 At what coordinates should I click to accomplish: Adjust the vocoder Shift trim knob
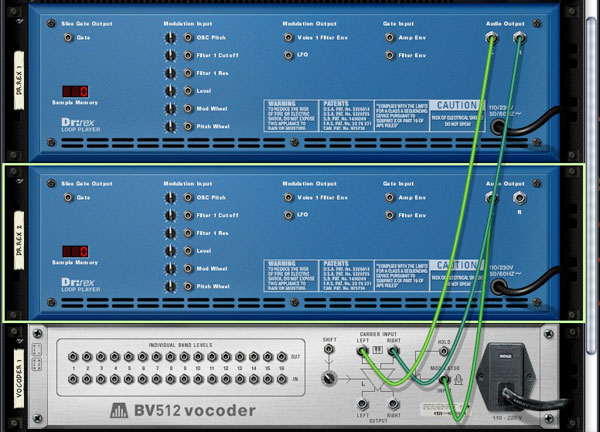click(329, 378)
